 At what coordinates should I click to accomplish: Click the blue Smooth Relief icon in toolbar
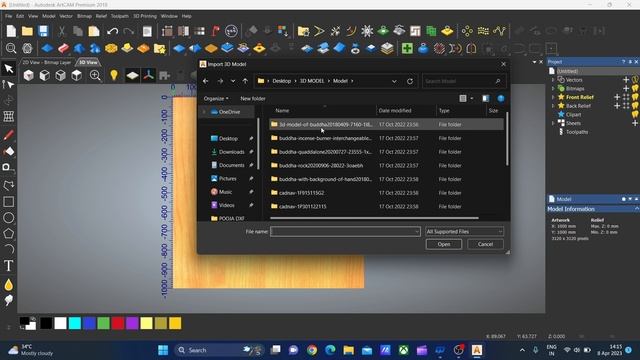pyautogui.click(x=47, y=48)
